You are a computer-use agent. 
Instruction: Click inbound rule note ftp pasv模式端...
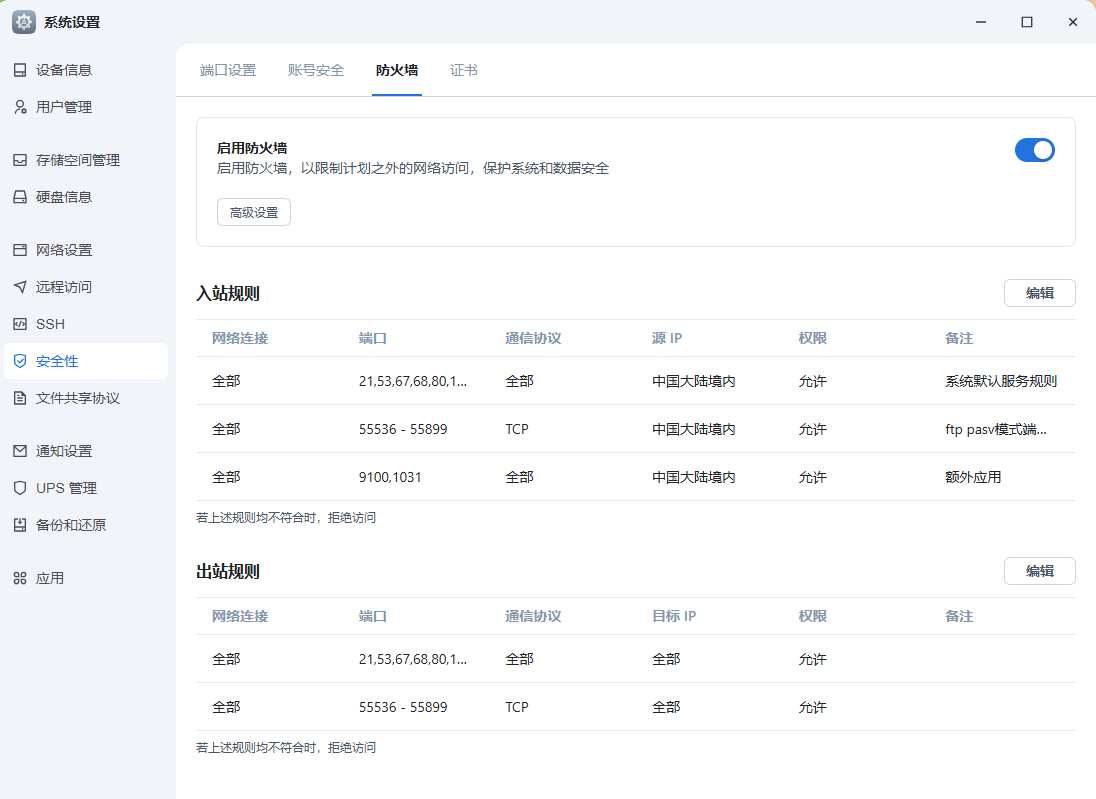[995, 430]
